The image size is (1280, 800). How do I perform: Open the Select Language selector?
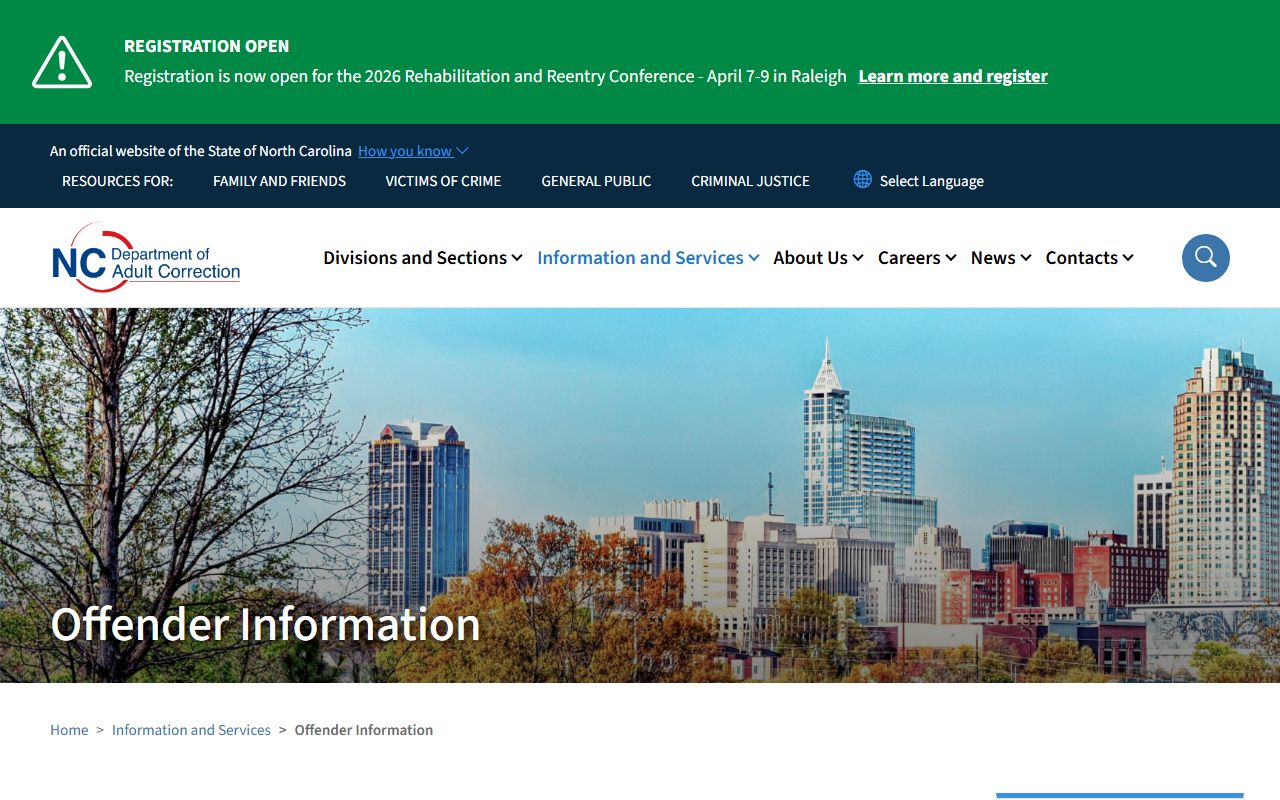(931, 181)
